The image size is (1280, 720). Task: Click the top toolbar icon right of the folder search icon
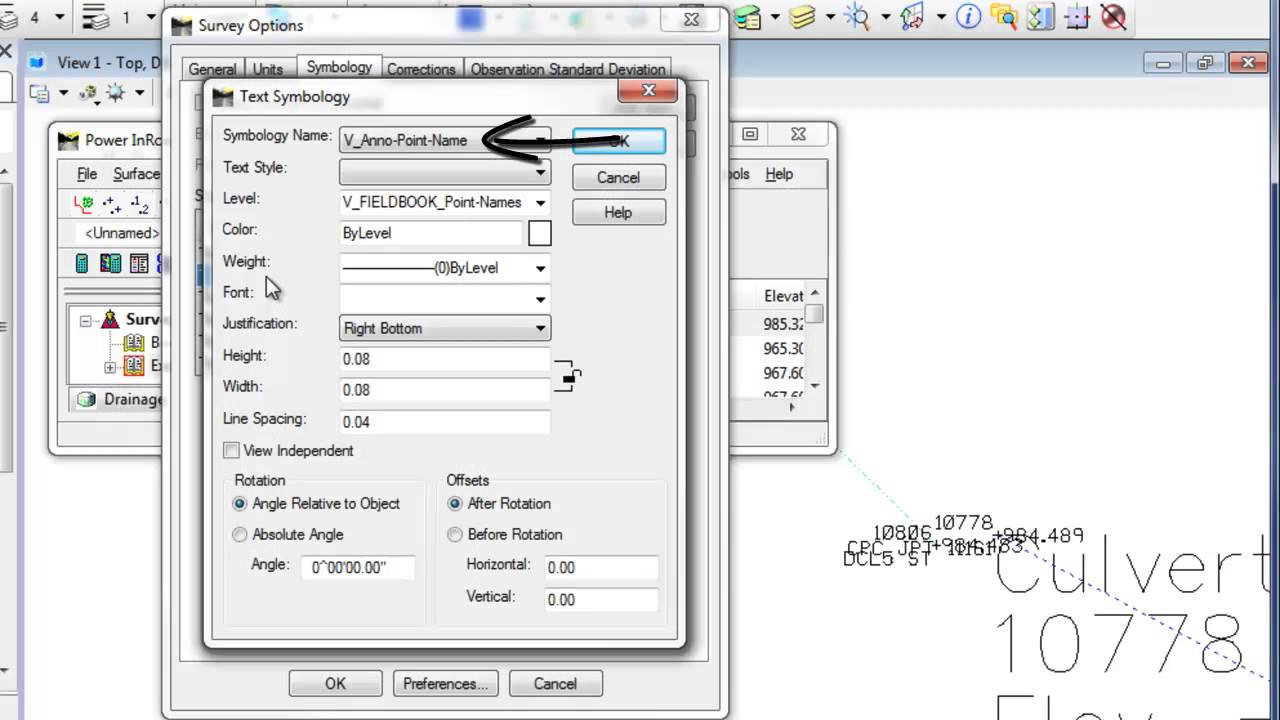[1040, 17]
